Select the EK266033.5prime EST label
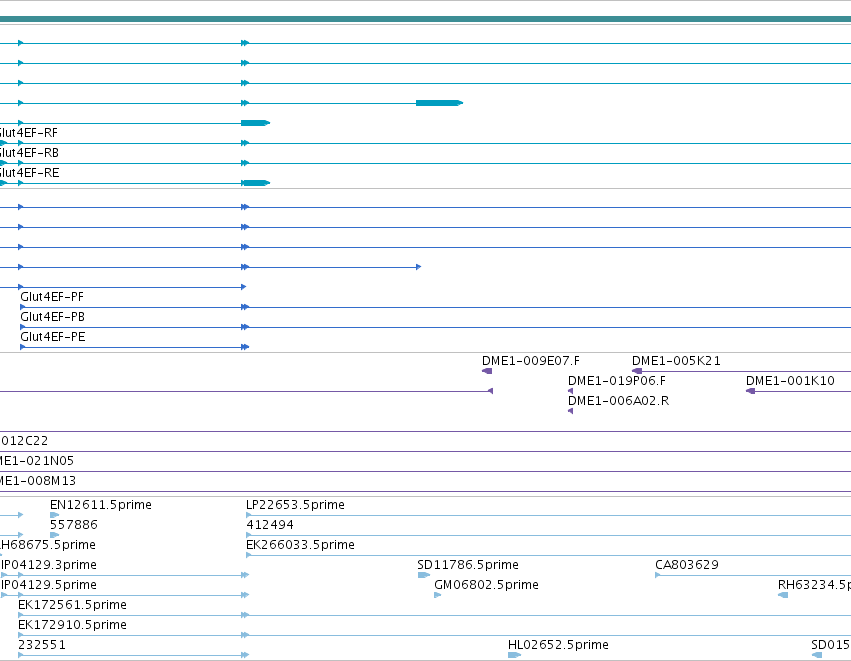Image resolution: width=851 pixels, height=661 pixels. tap(300, 545)
